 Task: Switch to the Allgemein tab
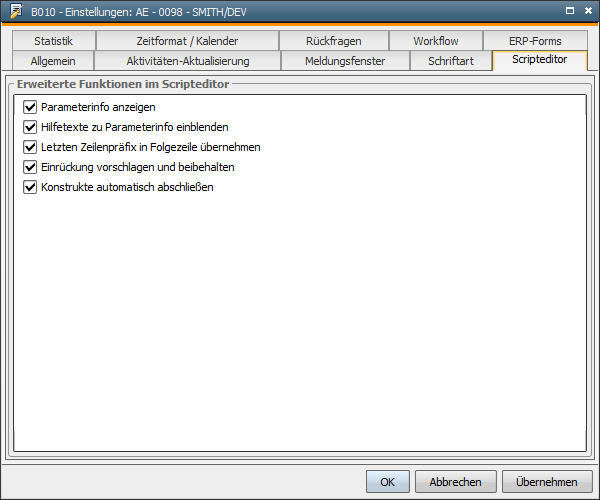point(53,61)
